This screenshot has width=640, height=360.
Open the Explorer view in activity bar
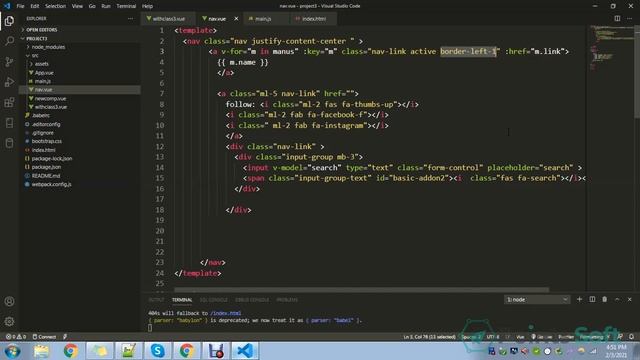9,21
